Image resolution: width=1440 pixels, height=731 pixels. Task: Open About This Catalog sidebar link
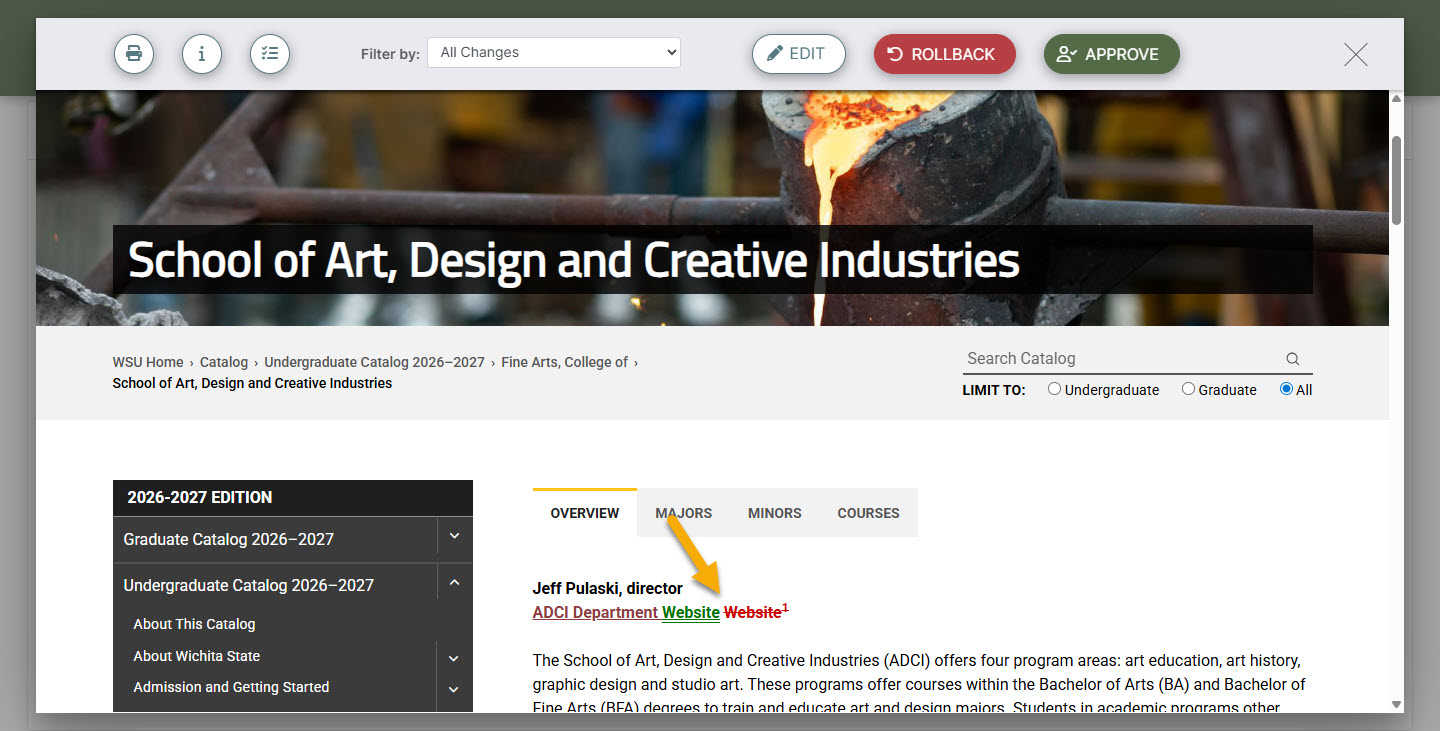194,624
